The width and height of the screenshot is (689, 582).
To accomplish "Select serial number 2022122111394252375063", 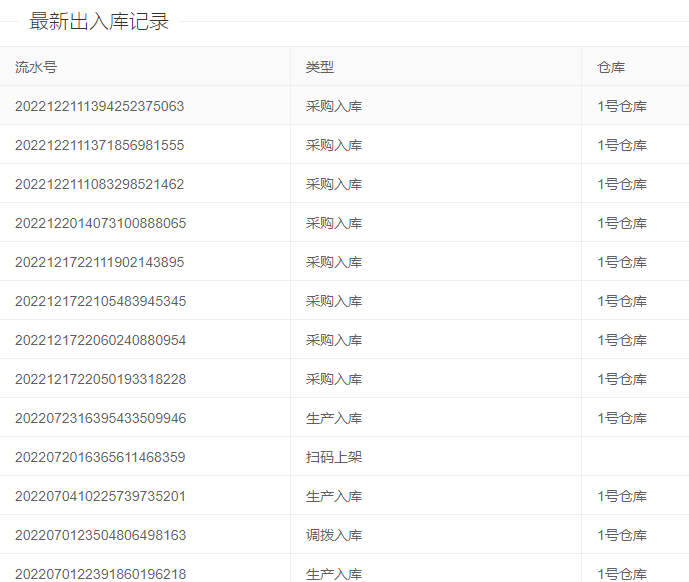I will pyautogui.click(x=99, y=106).
